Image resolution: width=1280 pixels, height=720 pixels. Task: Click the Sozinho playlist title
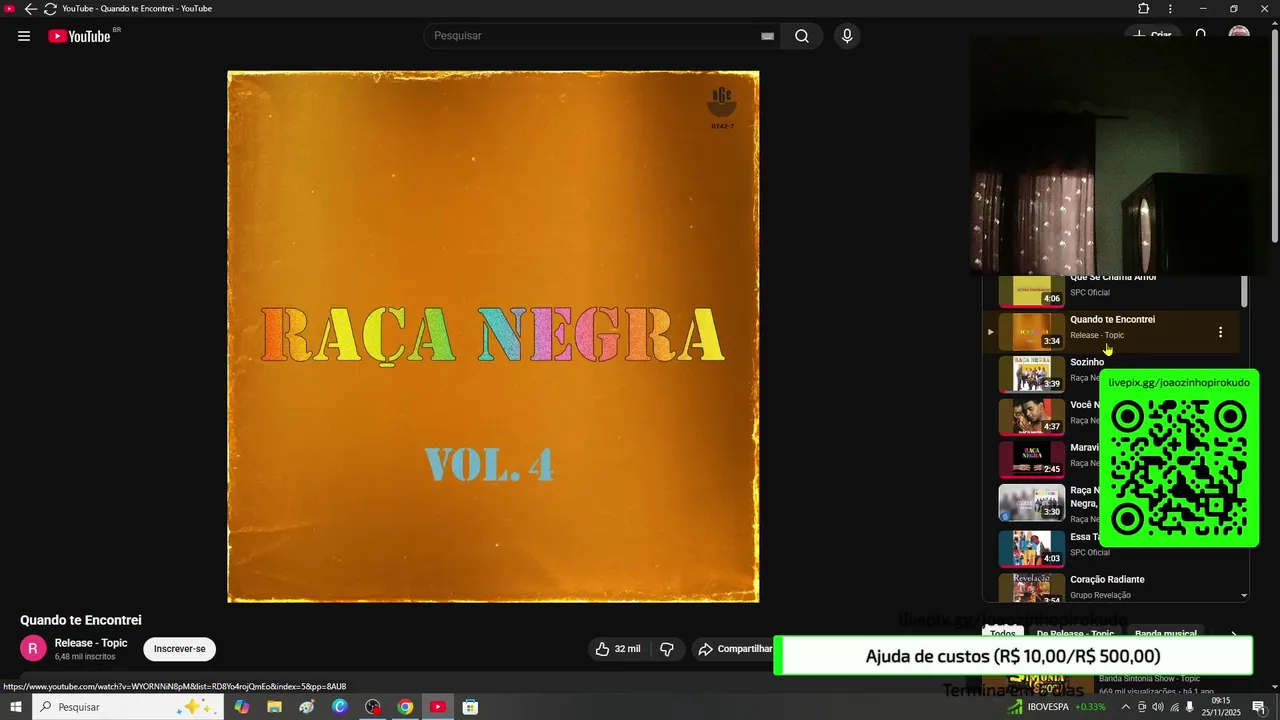click(x=1087, y=362)
